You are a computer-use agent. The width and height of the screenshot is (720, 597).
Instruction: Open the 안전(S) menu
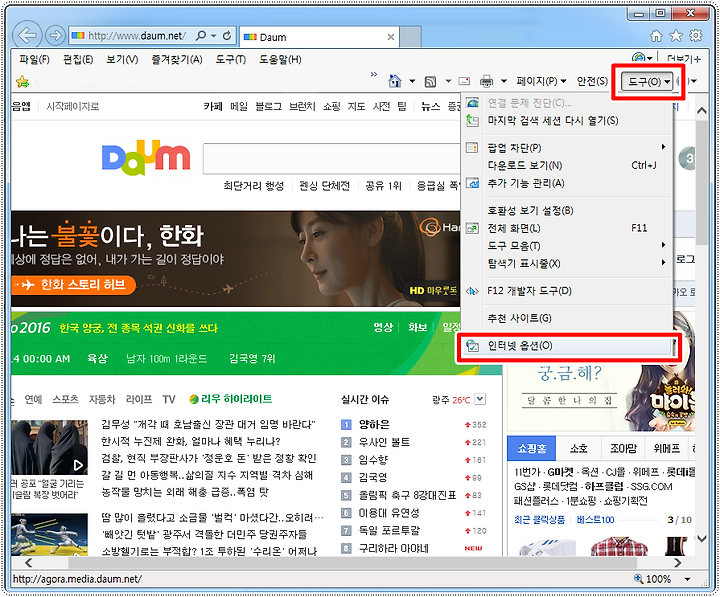(592, 81)
